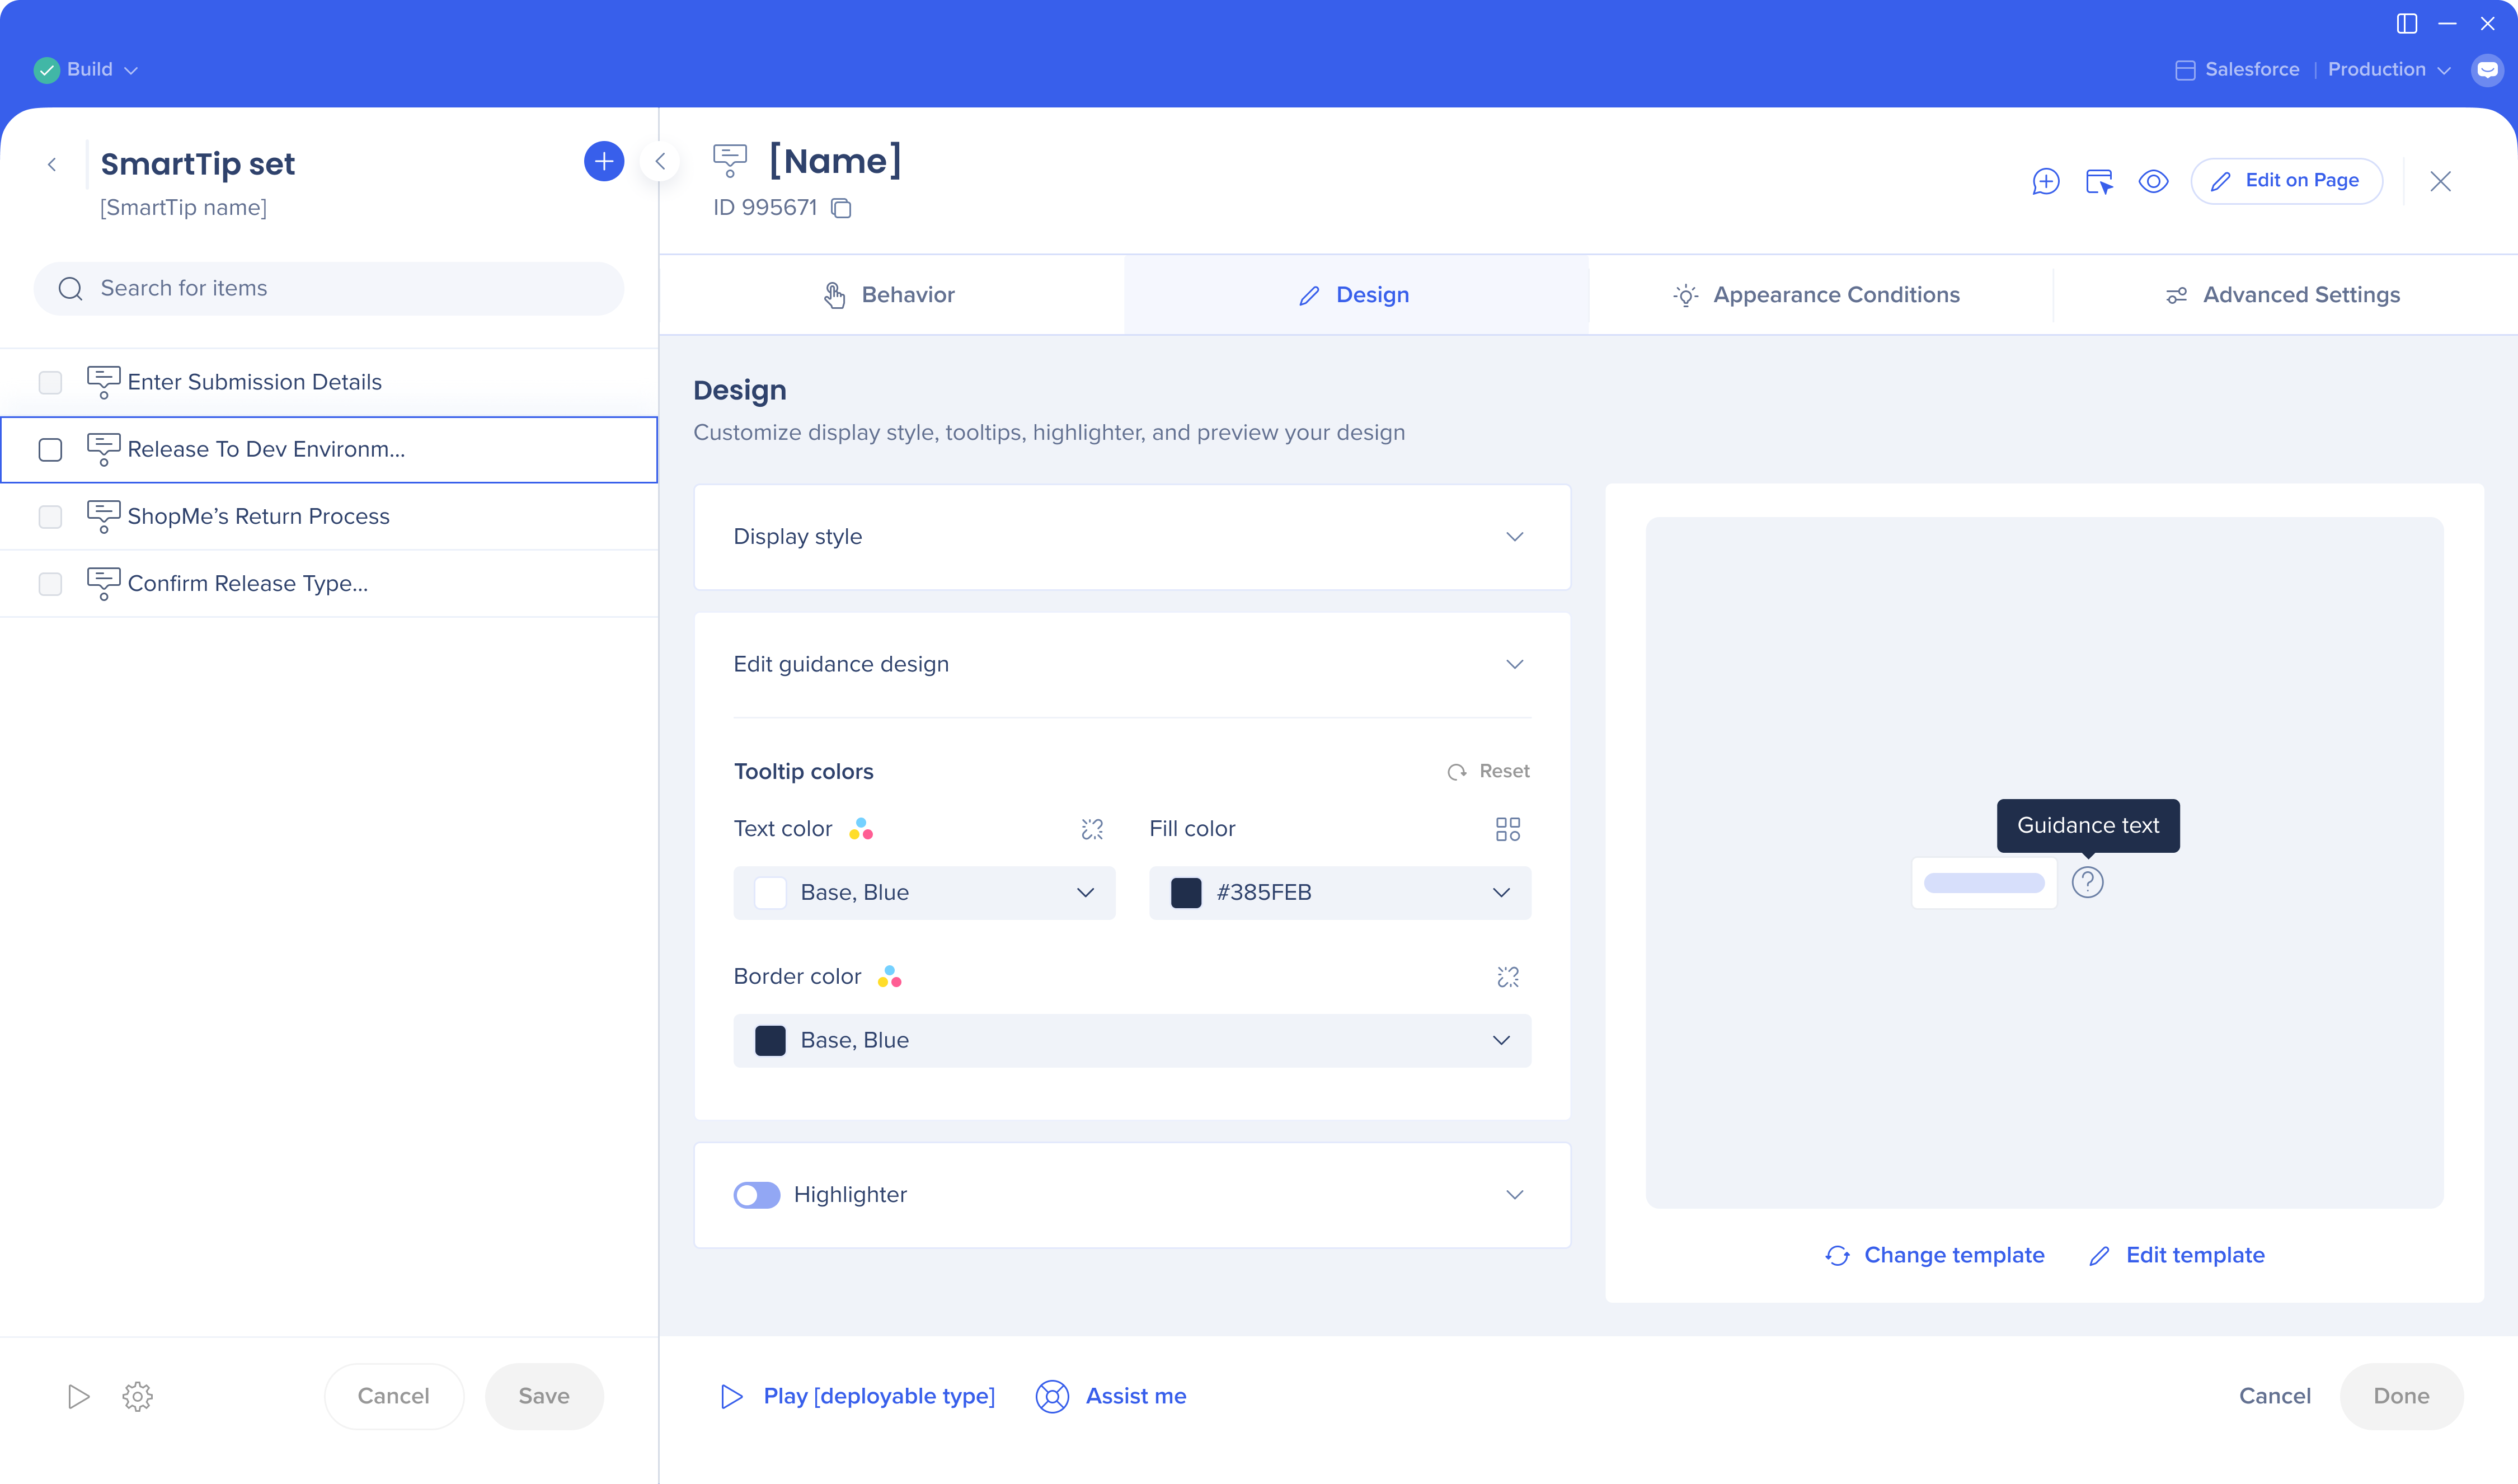Open settings gear in the left footer
2518x1484 pixels.
tap(137, 1397)
